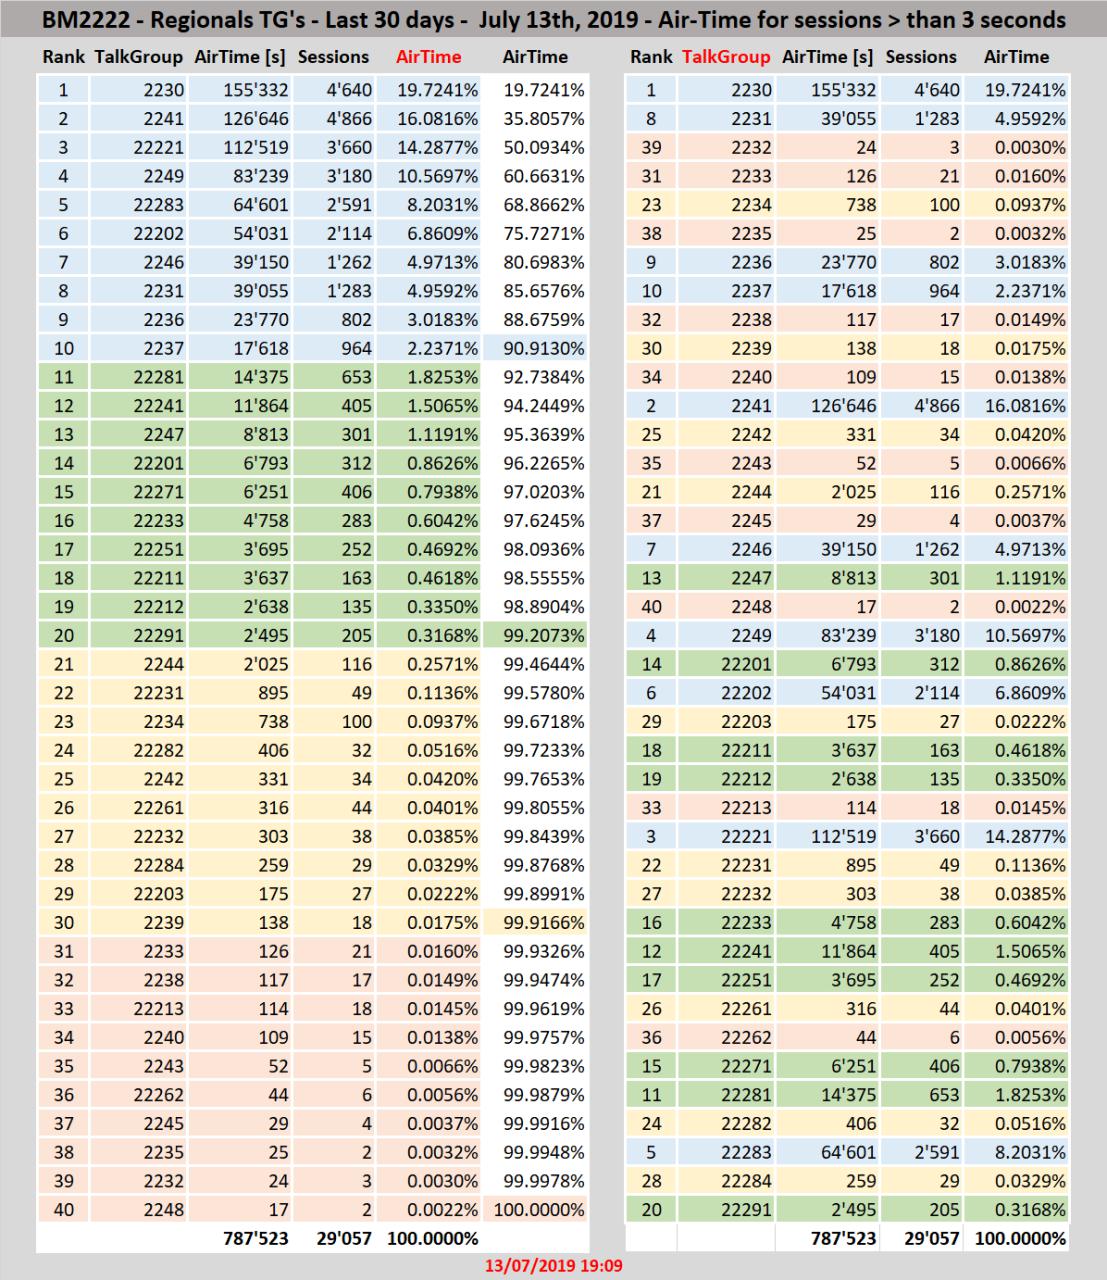1107x1280 pixels.
Task: Select the cell "99.4644%"
Action: (x=536, y=665)
